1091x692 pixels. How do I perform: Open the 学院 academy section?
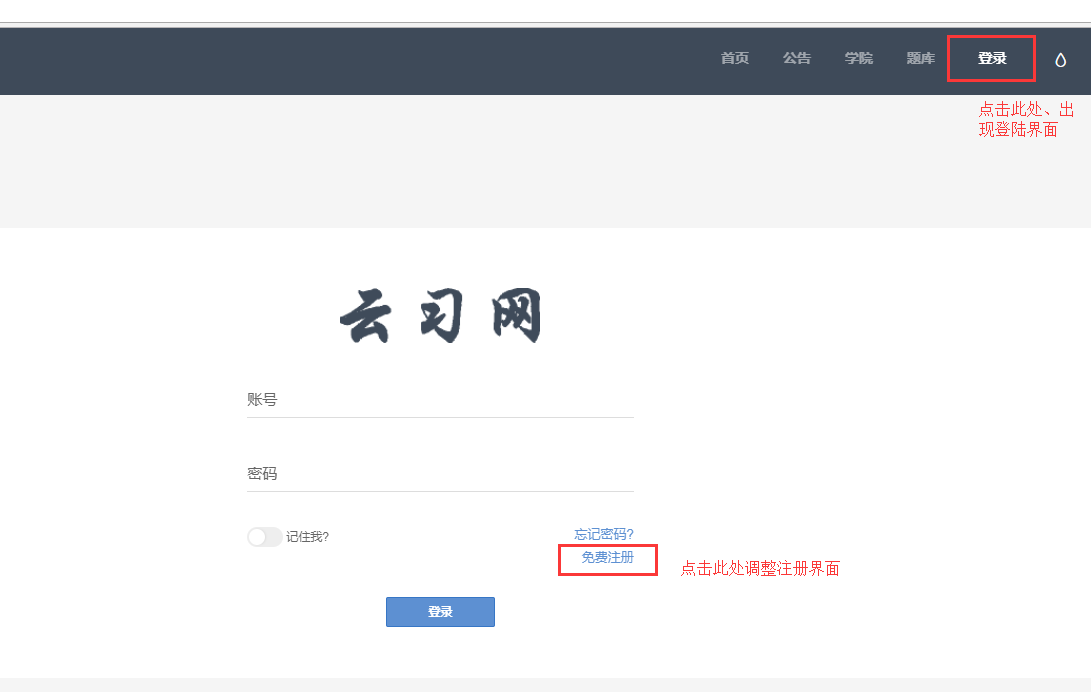tap(858, 59)
